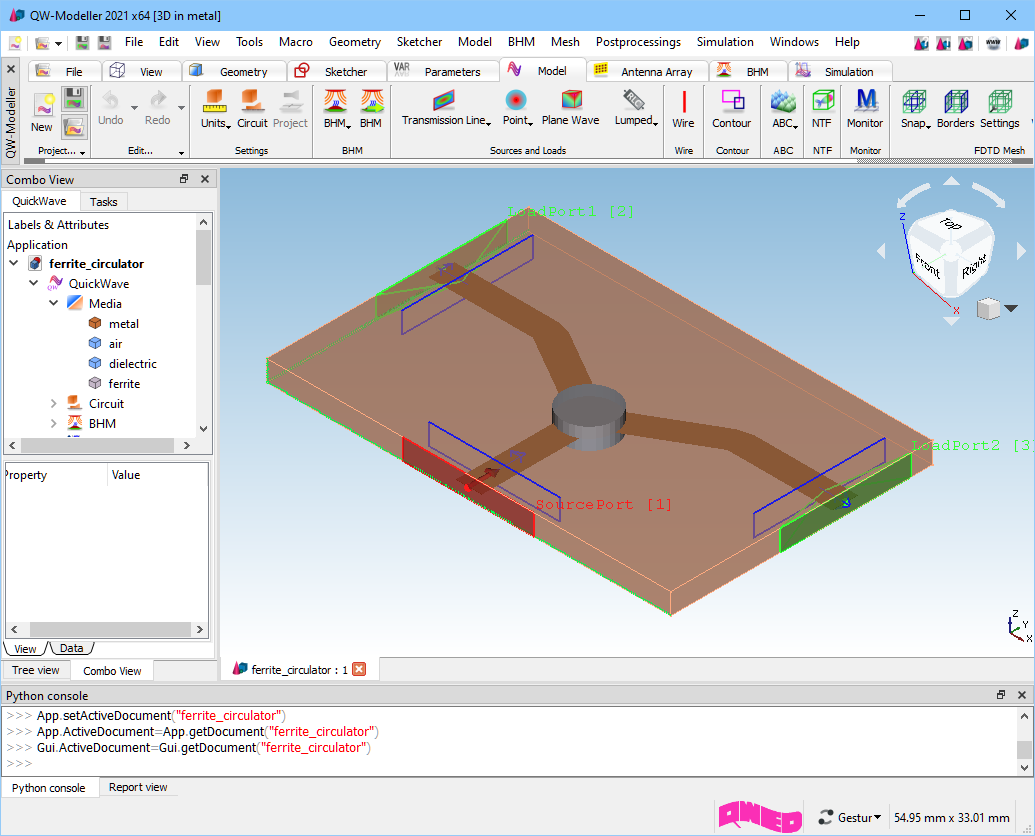Switch to the Report view tab
This screenshot has width=1035, height=836.
point(138,787)
